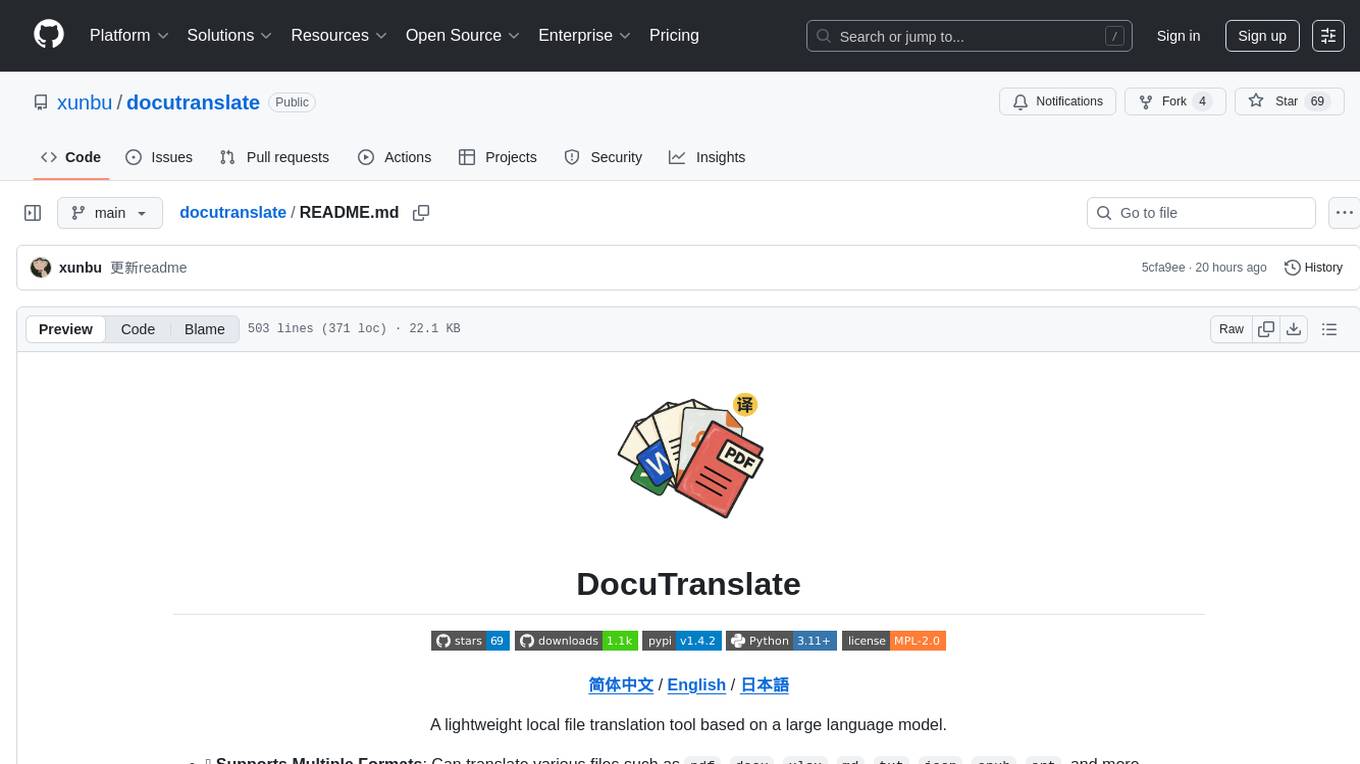Open the README outline list
Screen dimensions: 1360x764
[1329, 329]
